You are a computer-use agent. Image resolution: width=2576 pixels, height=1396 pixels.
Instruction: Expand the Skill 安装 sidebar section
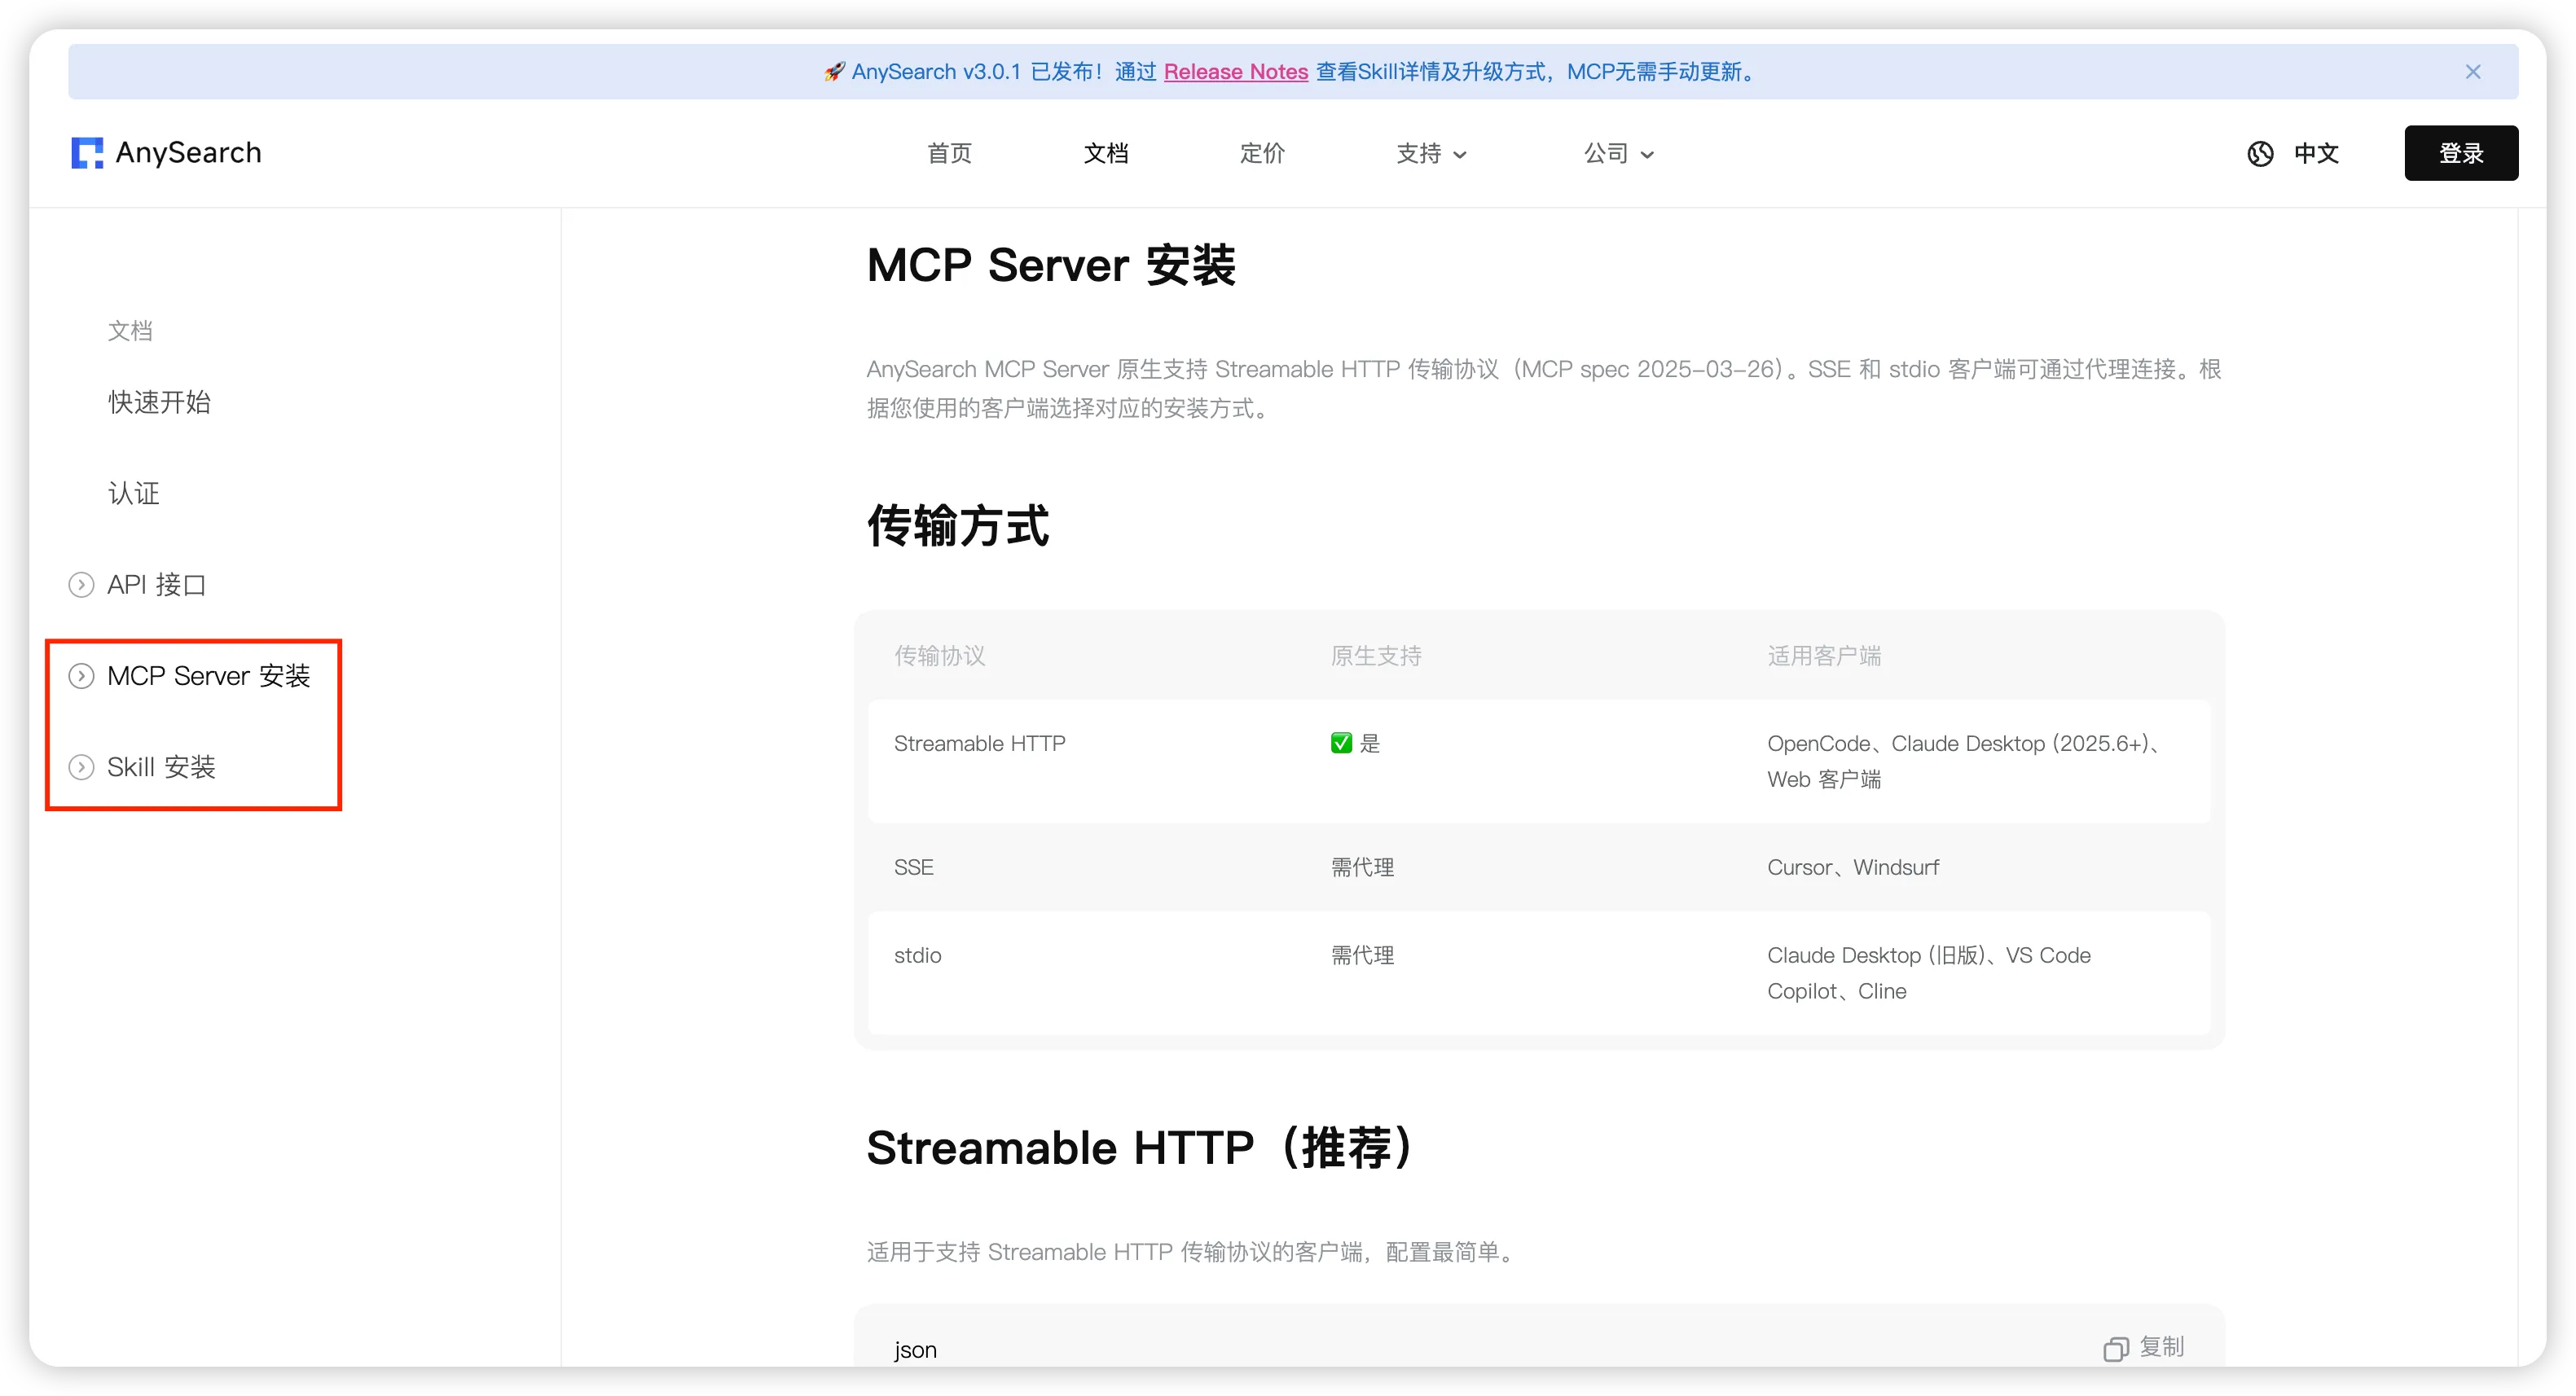[81, 767]
